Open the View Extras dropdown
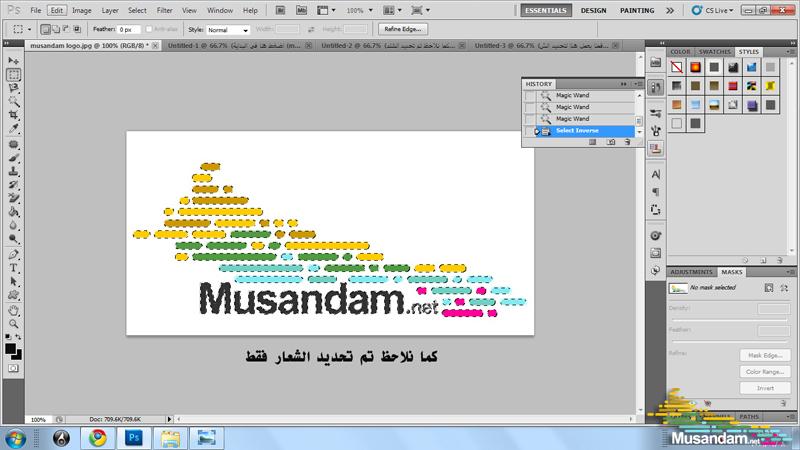 (326, 10)
